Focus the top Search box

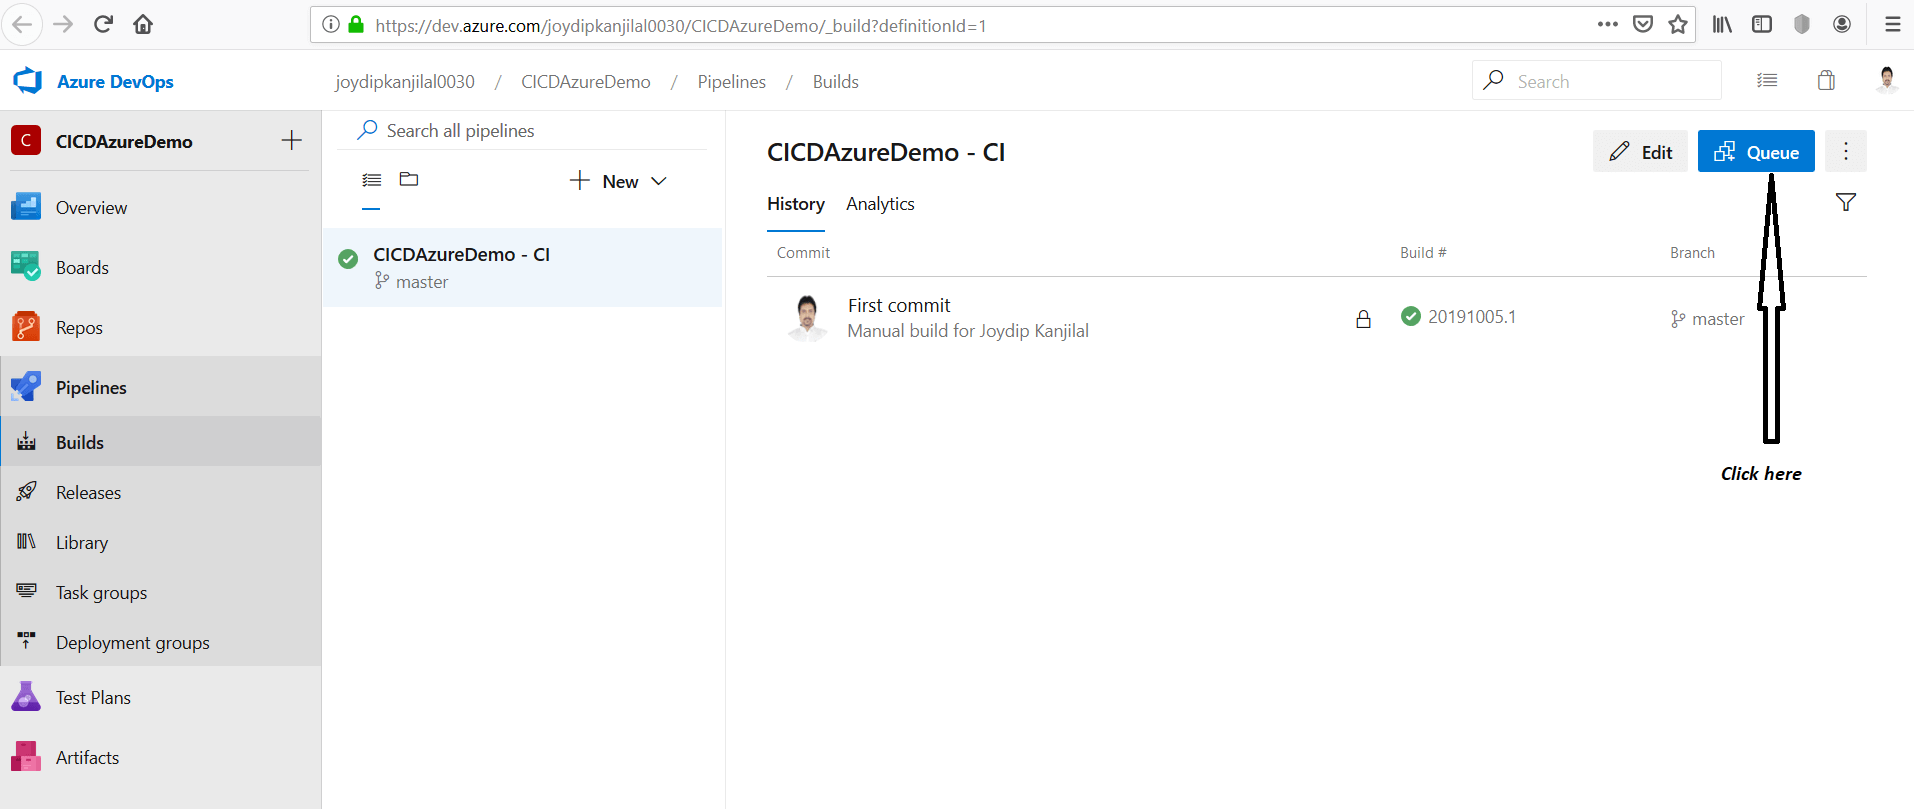point(1597,80)
